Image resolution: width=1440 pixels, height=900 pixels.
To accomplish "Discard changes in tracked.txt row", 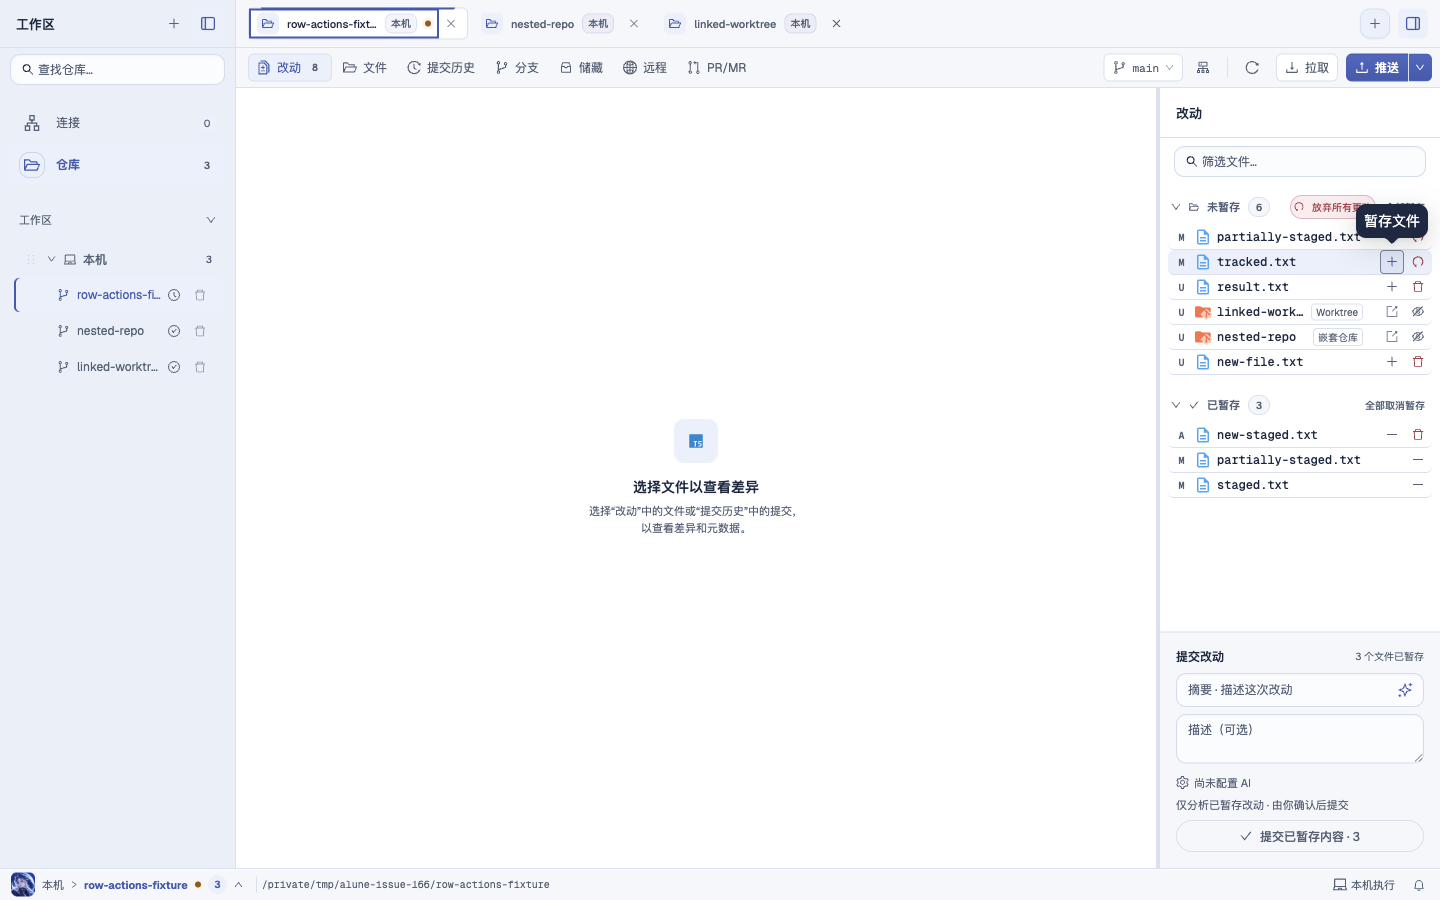I will pos(1418,262).
